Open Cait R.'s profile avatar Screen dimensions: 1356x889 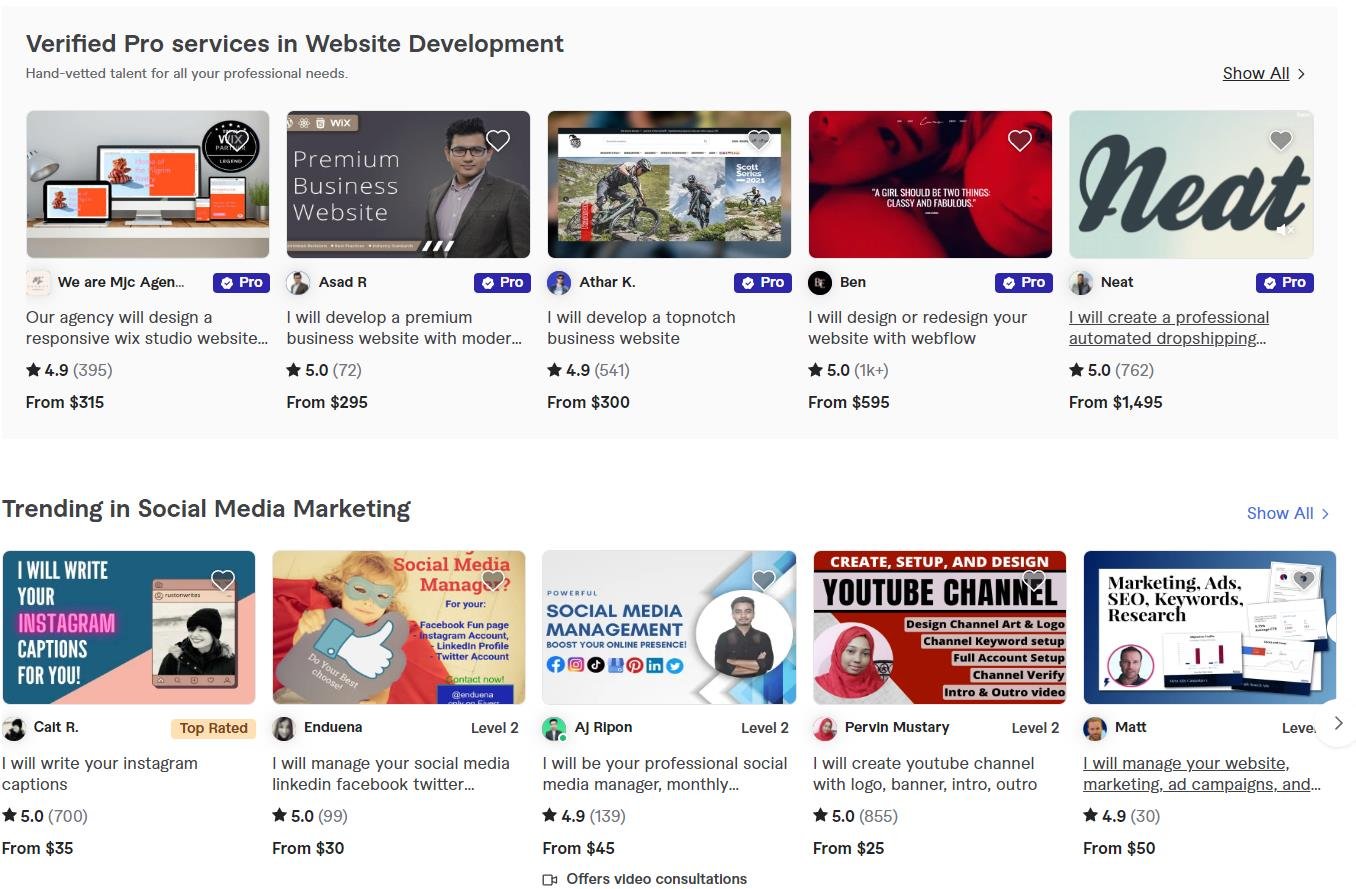click(14, 728)
